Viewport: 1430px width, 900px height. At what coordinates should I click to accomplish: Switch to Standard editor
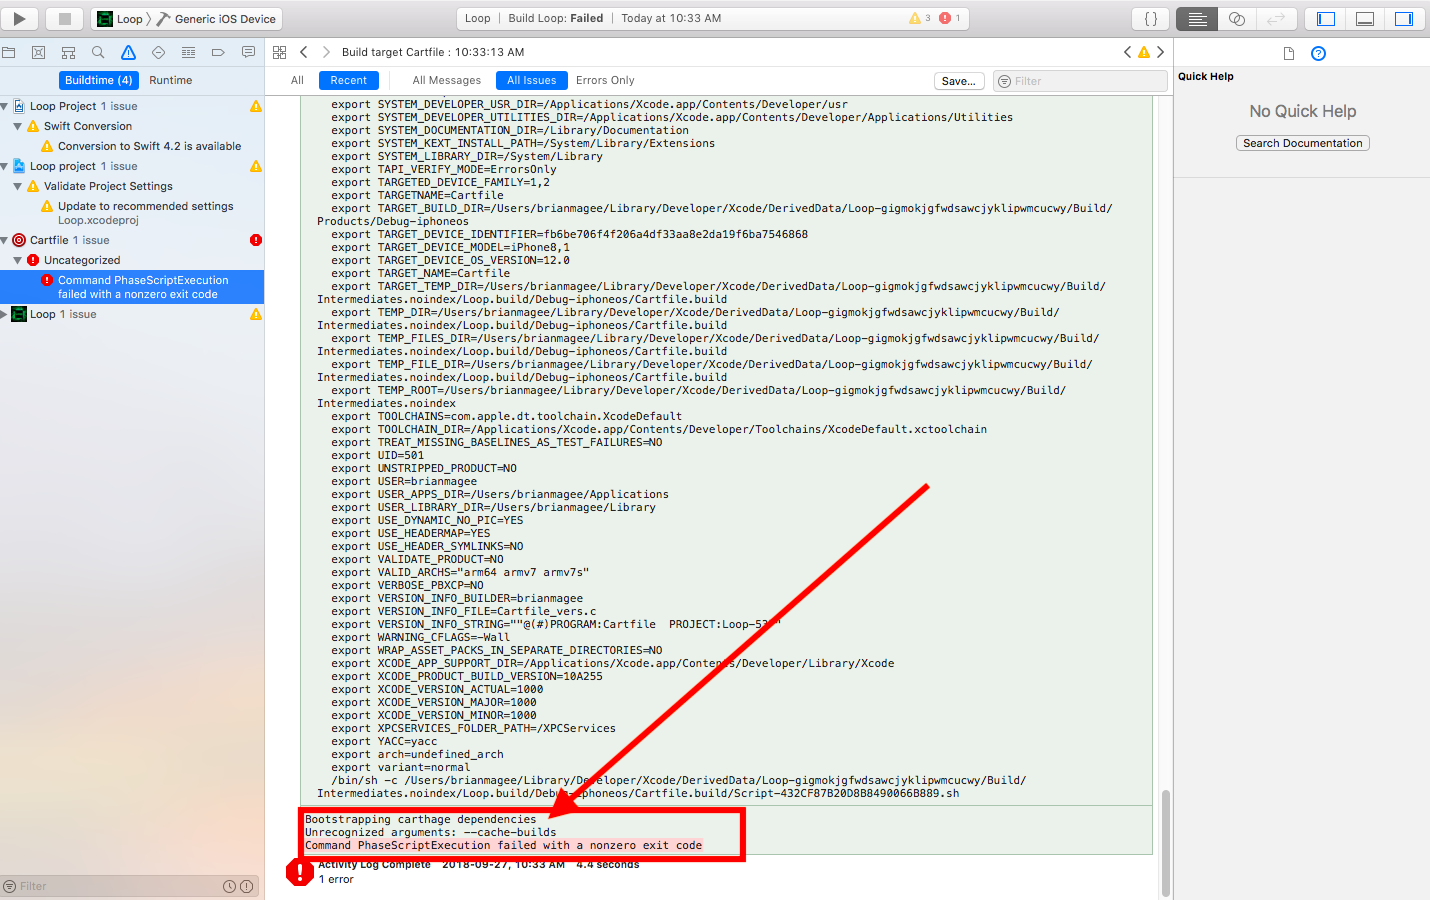(1197, 18)
